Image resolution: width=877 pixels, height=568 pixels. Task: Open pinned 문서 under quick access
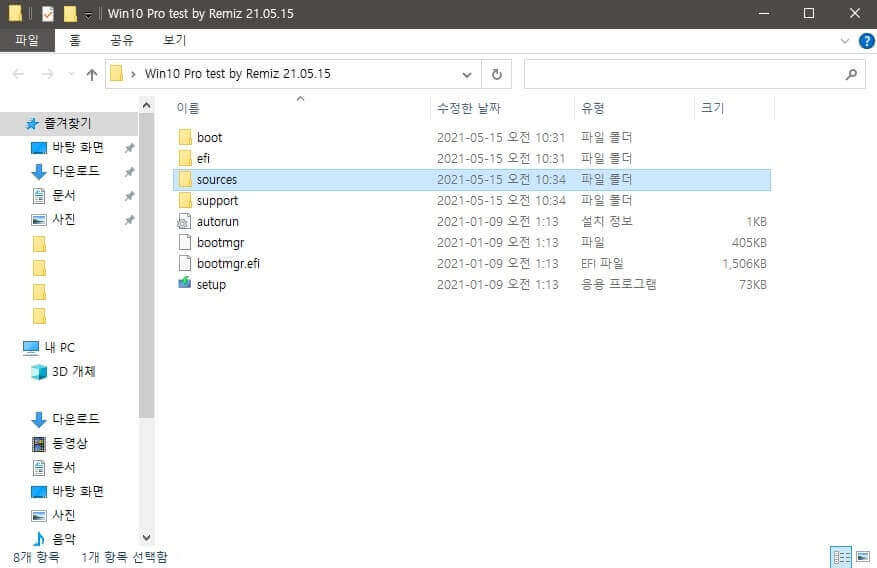[63, 195]
